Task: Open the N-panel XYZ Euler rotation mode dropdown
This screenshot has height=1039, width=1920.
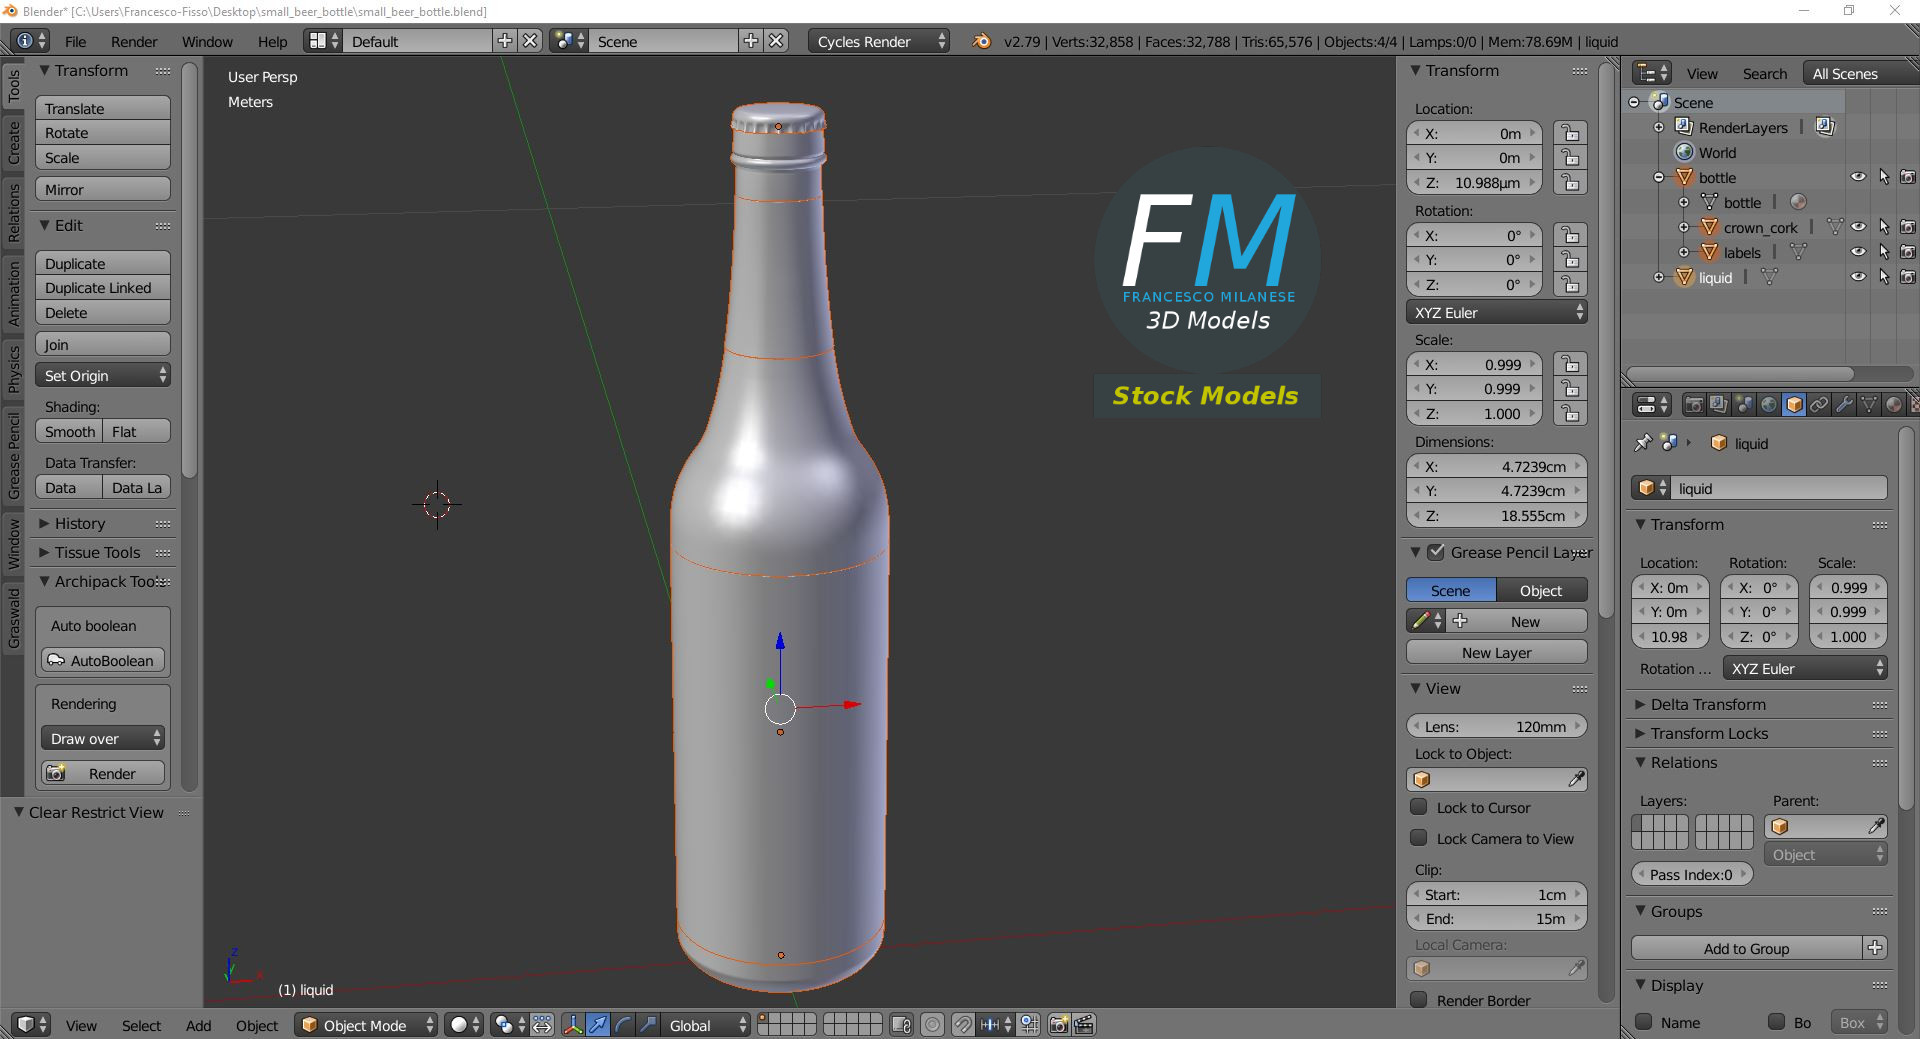Action: click(1497, 312)
